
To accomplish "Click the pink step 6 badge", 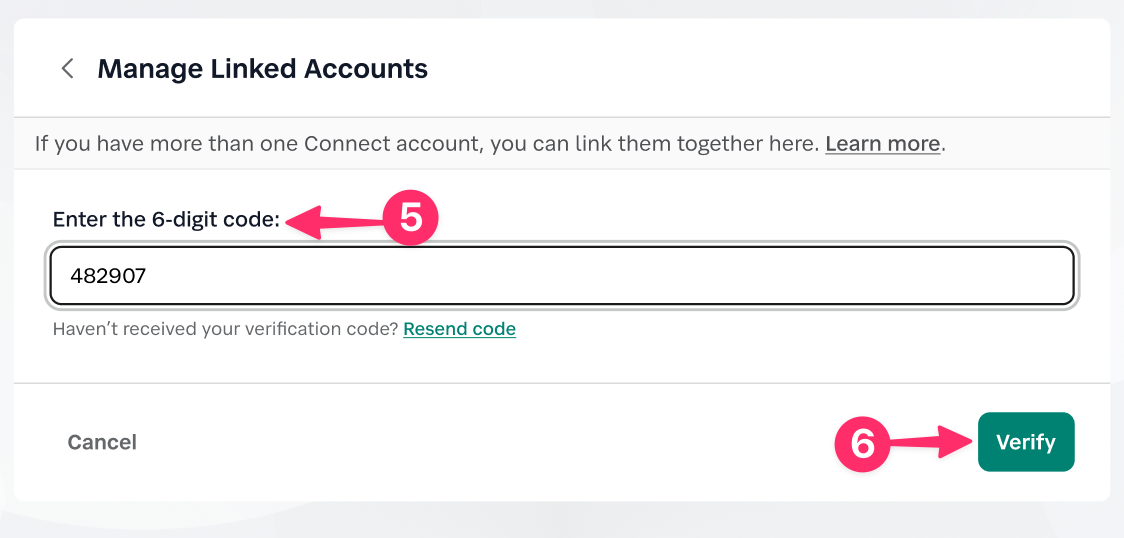I will (x=862, y=442).
